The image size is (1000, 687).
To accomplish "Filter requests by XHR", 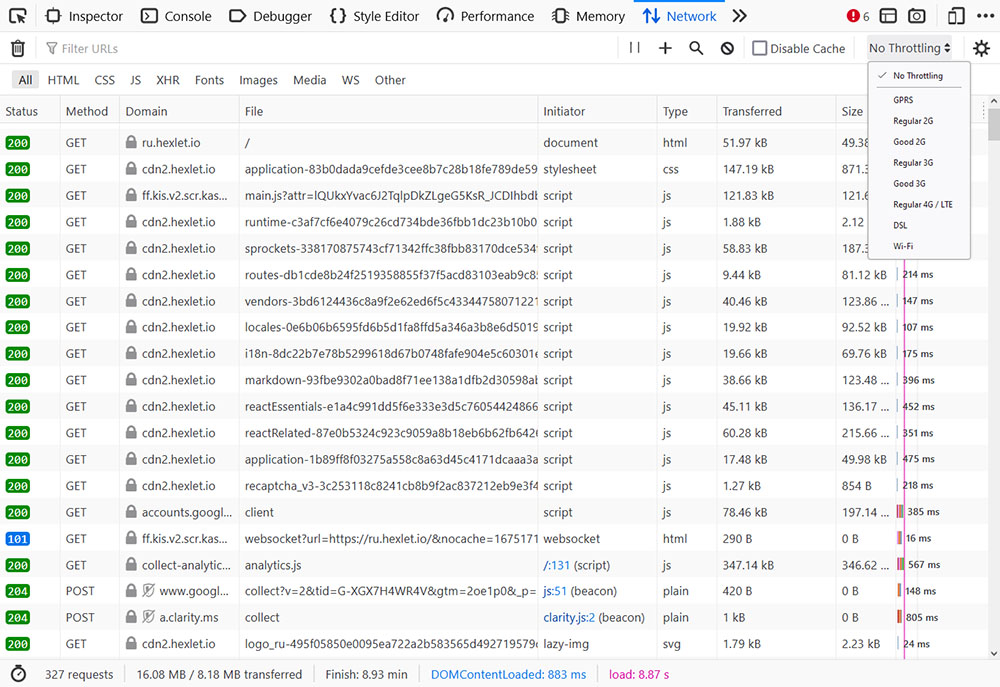I will pos(167,80).
